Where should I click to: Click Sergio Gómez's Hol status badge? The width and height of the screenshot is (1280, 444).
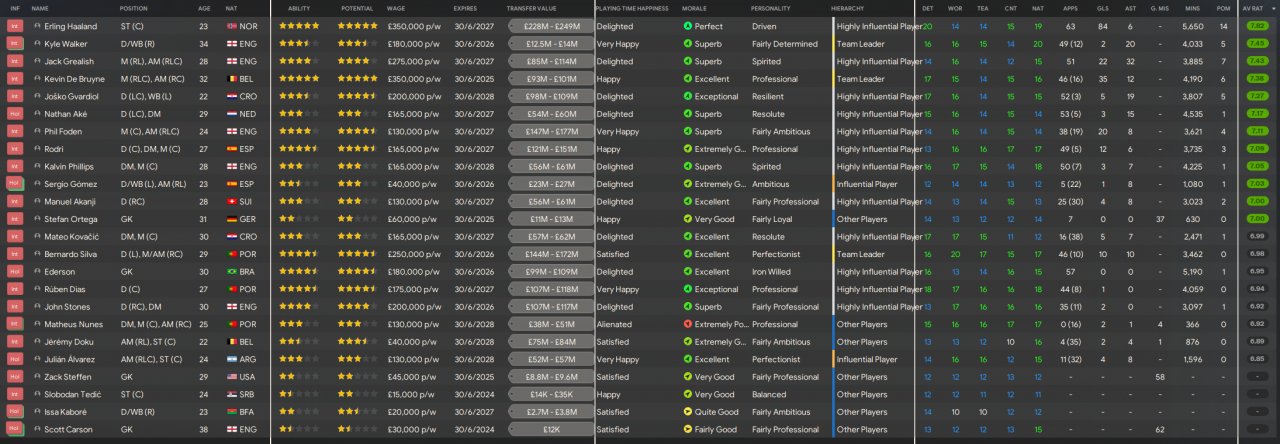[14, 184]
